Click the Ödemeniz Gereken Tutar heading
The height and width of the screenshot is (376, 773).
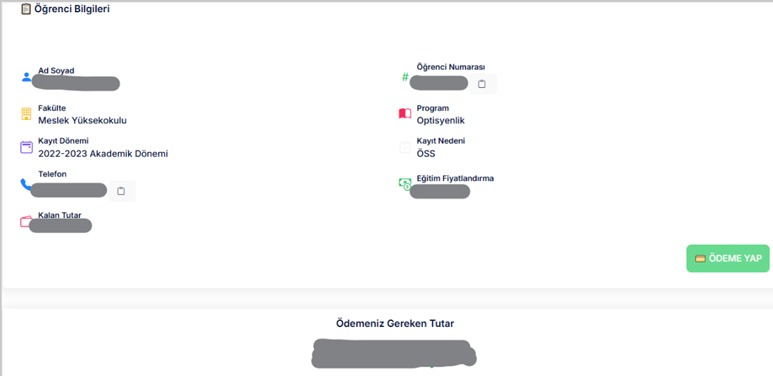[x=395, y=324]
